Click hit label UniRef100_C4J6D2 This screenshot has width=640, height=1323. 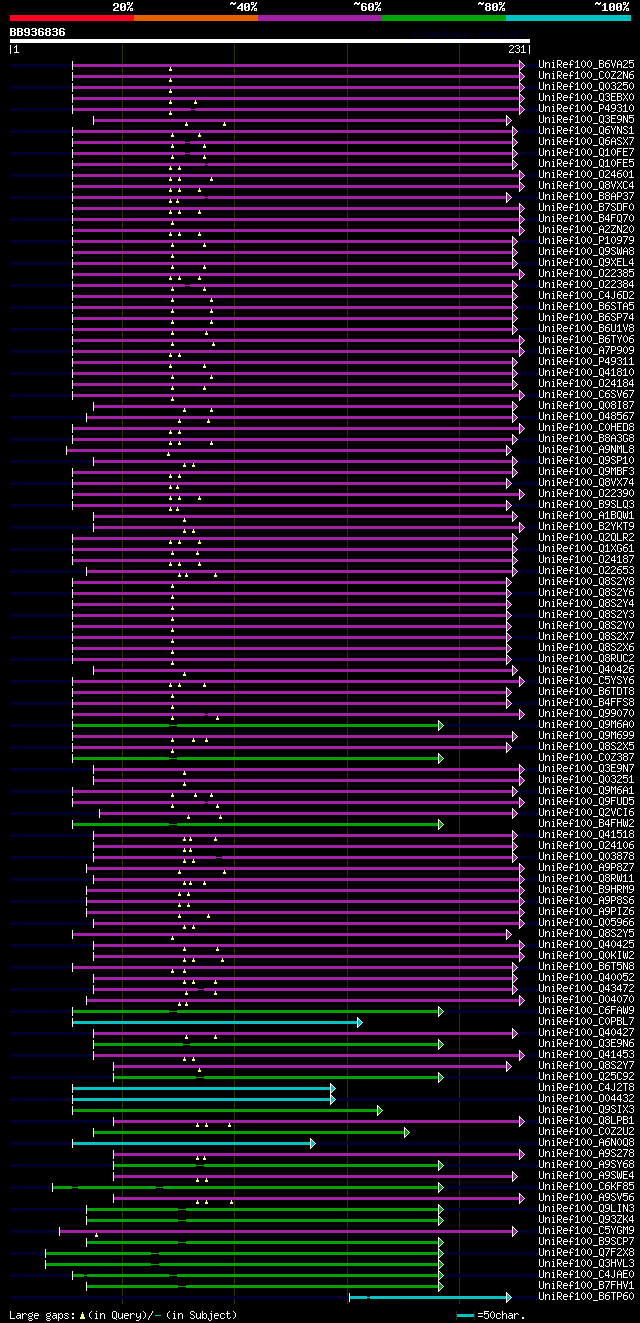586,295
